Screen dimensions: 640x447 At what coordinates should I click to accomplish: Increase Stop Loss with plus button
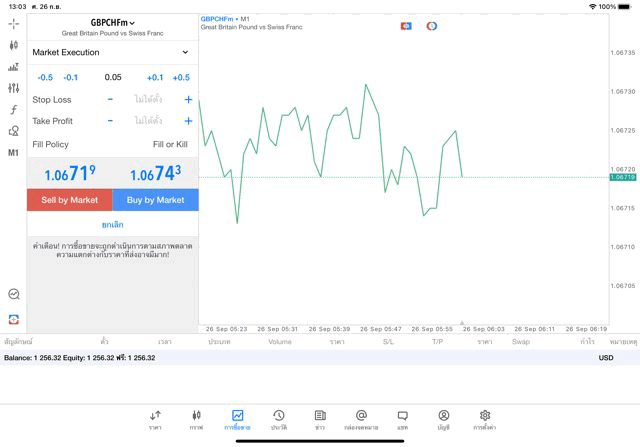[x=188, y=100]
